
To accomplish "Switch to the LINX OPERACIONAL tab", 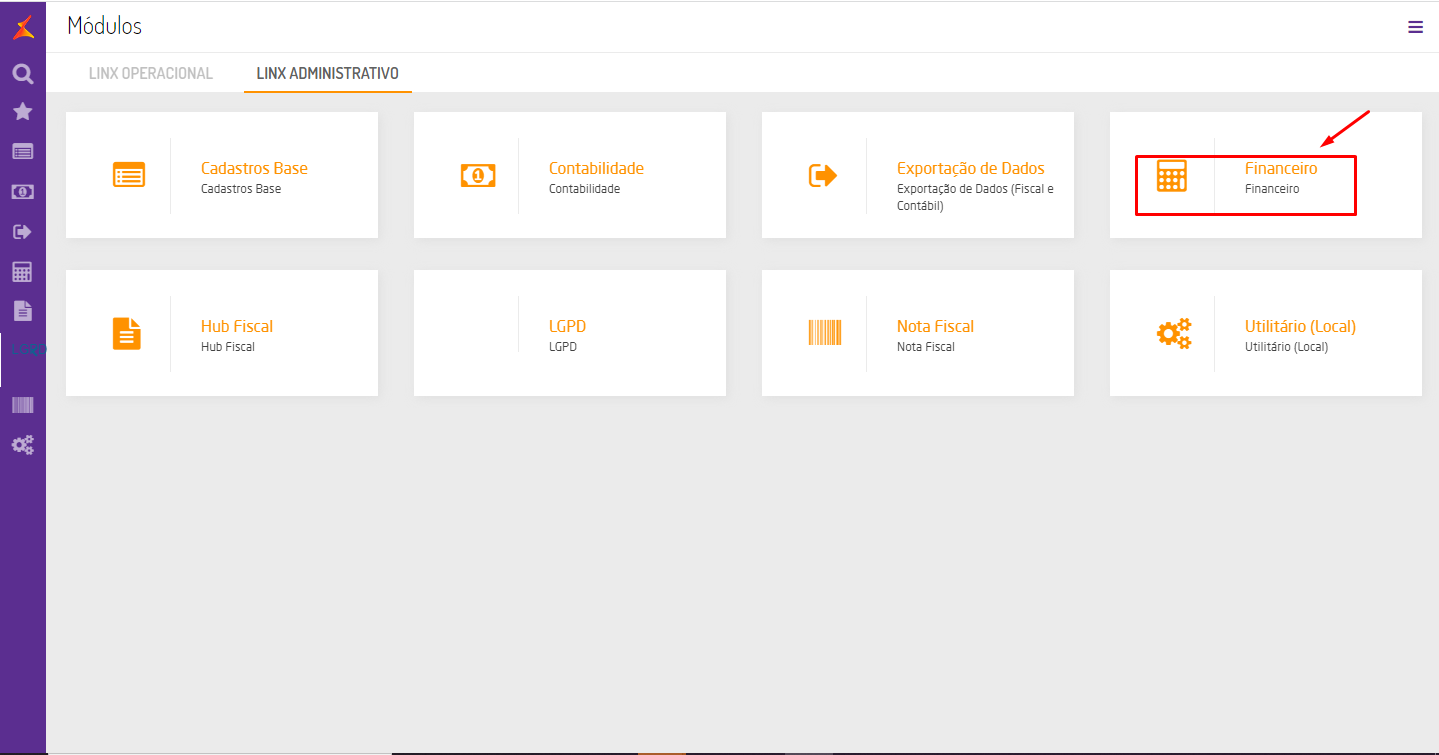I will coord(151,73).
